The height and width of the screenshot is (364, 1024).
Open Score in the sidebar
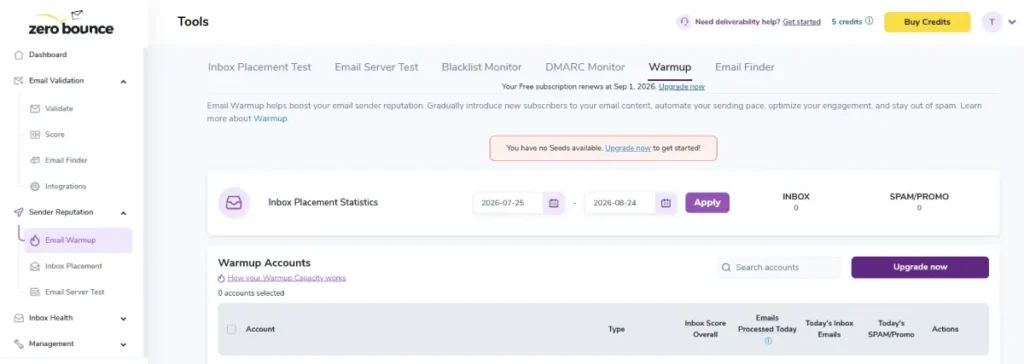point(55,135)
